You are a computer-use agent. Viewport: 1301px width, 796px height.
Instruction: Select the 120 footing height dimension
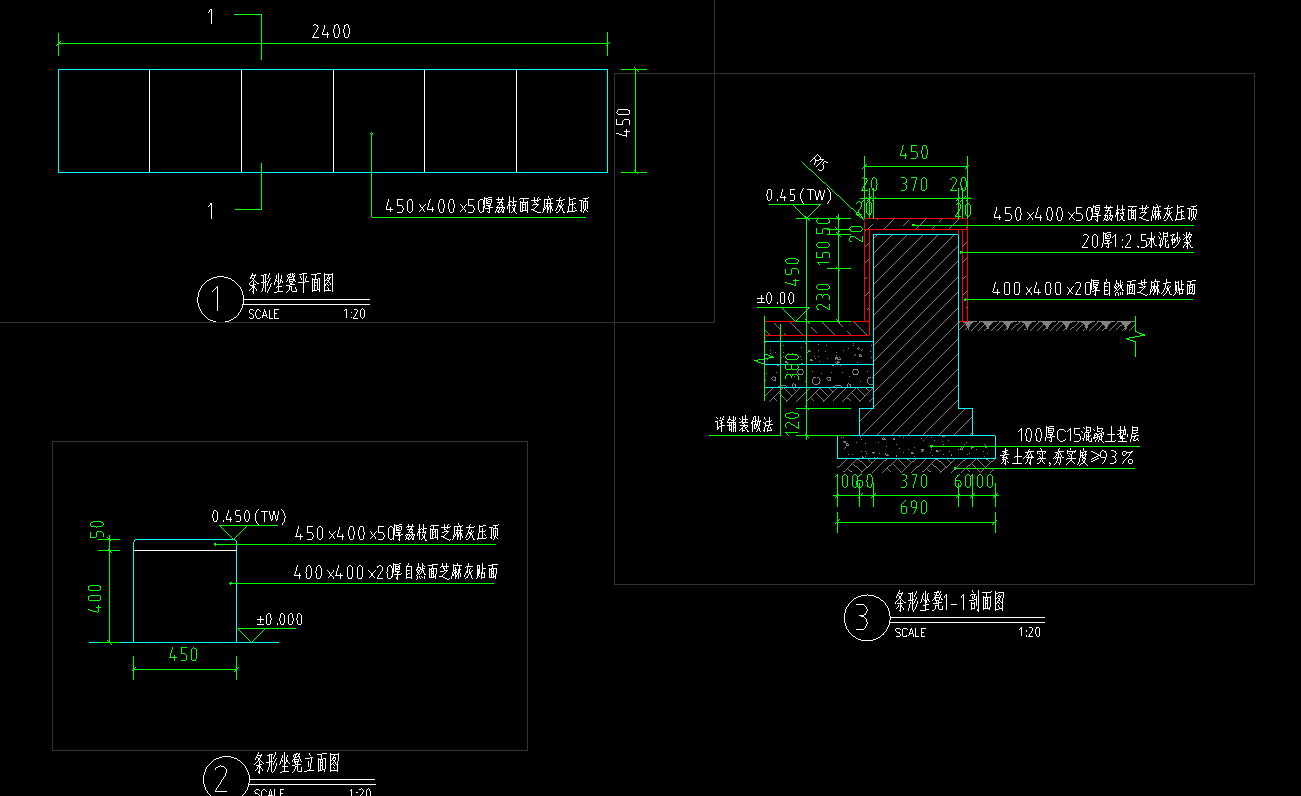click(x=794, y=421)
